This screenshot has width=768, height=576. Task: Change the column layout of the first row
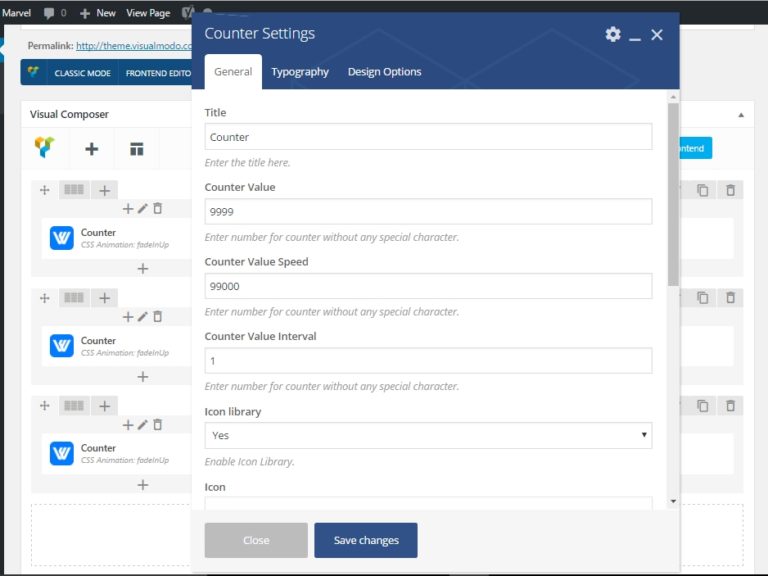(74, 190)
